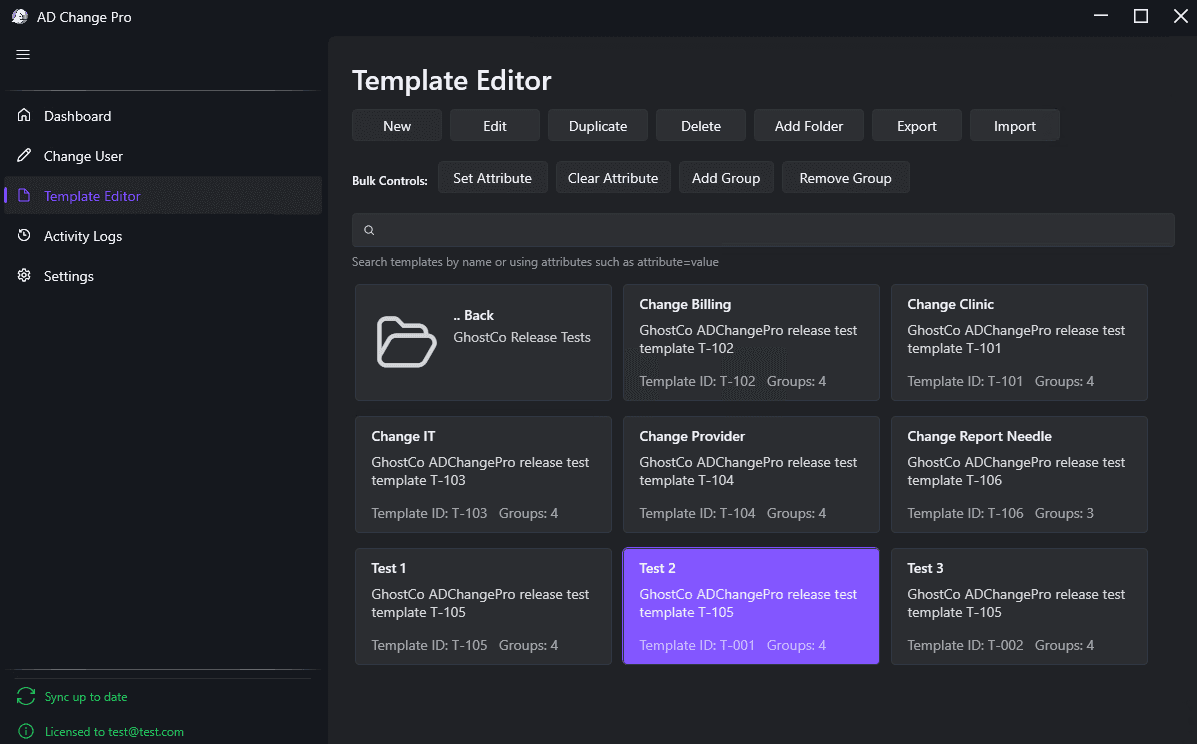Click the Delete button
Screen dimensions: 1197x744
701,126
